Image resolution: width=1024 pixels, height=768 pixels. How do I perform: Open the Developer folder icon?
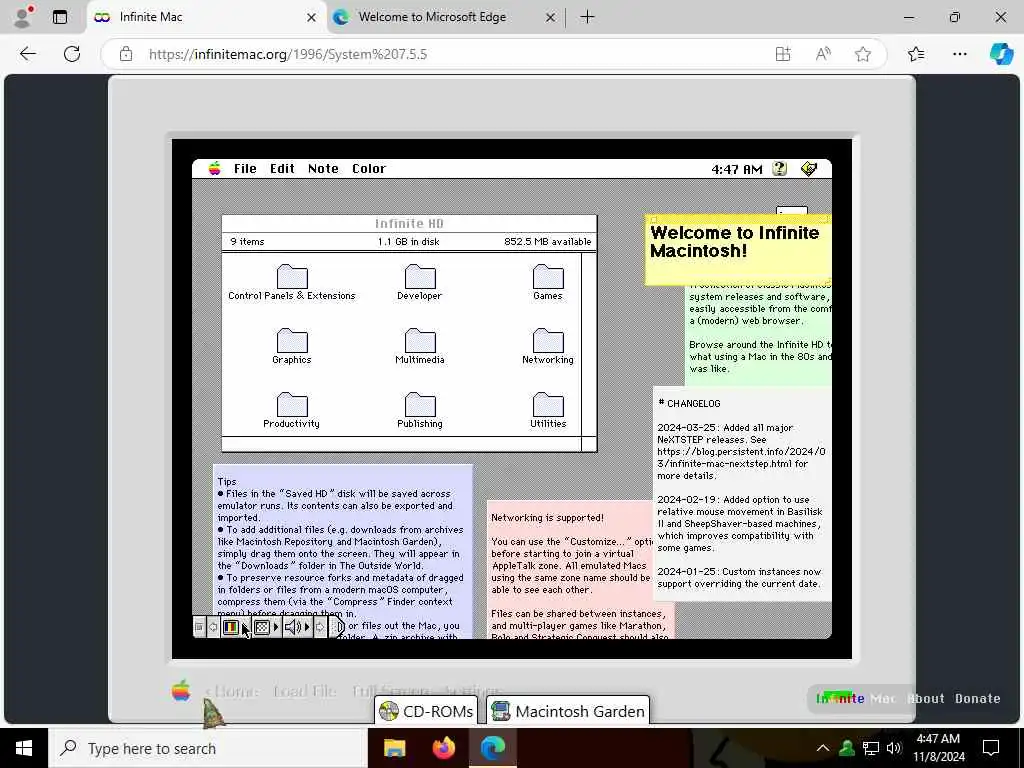point(420,277)
